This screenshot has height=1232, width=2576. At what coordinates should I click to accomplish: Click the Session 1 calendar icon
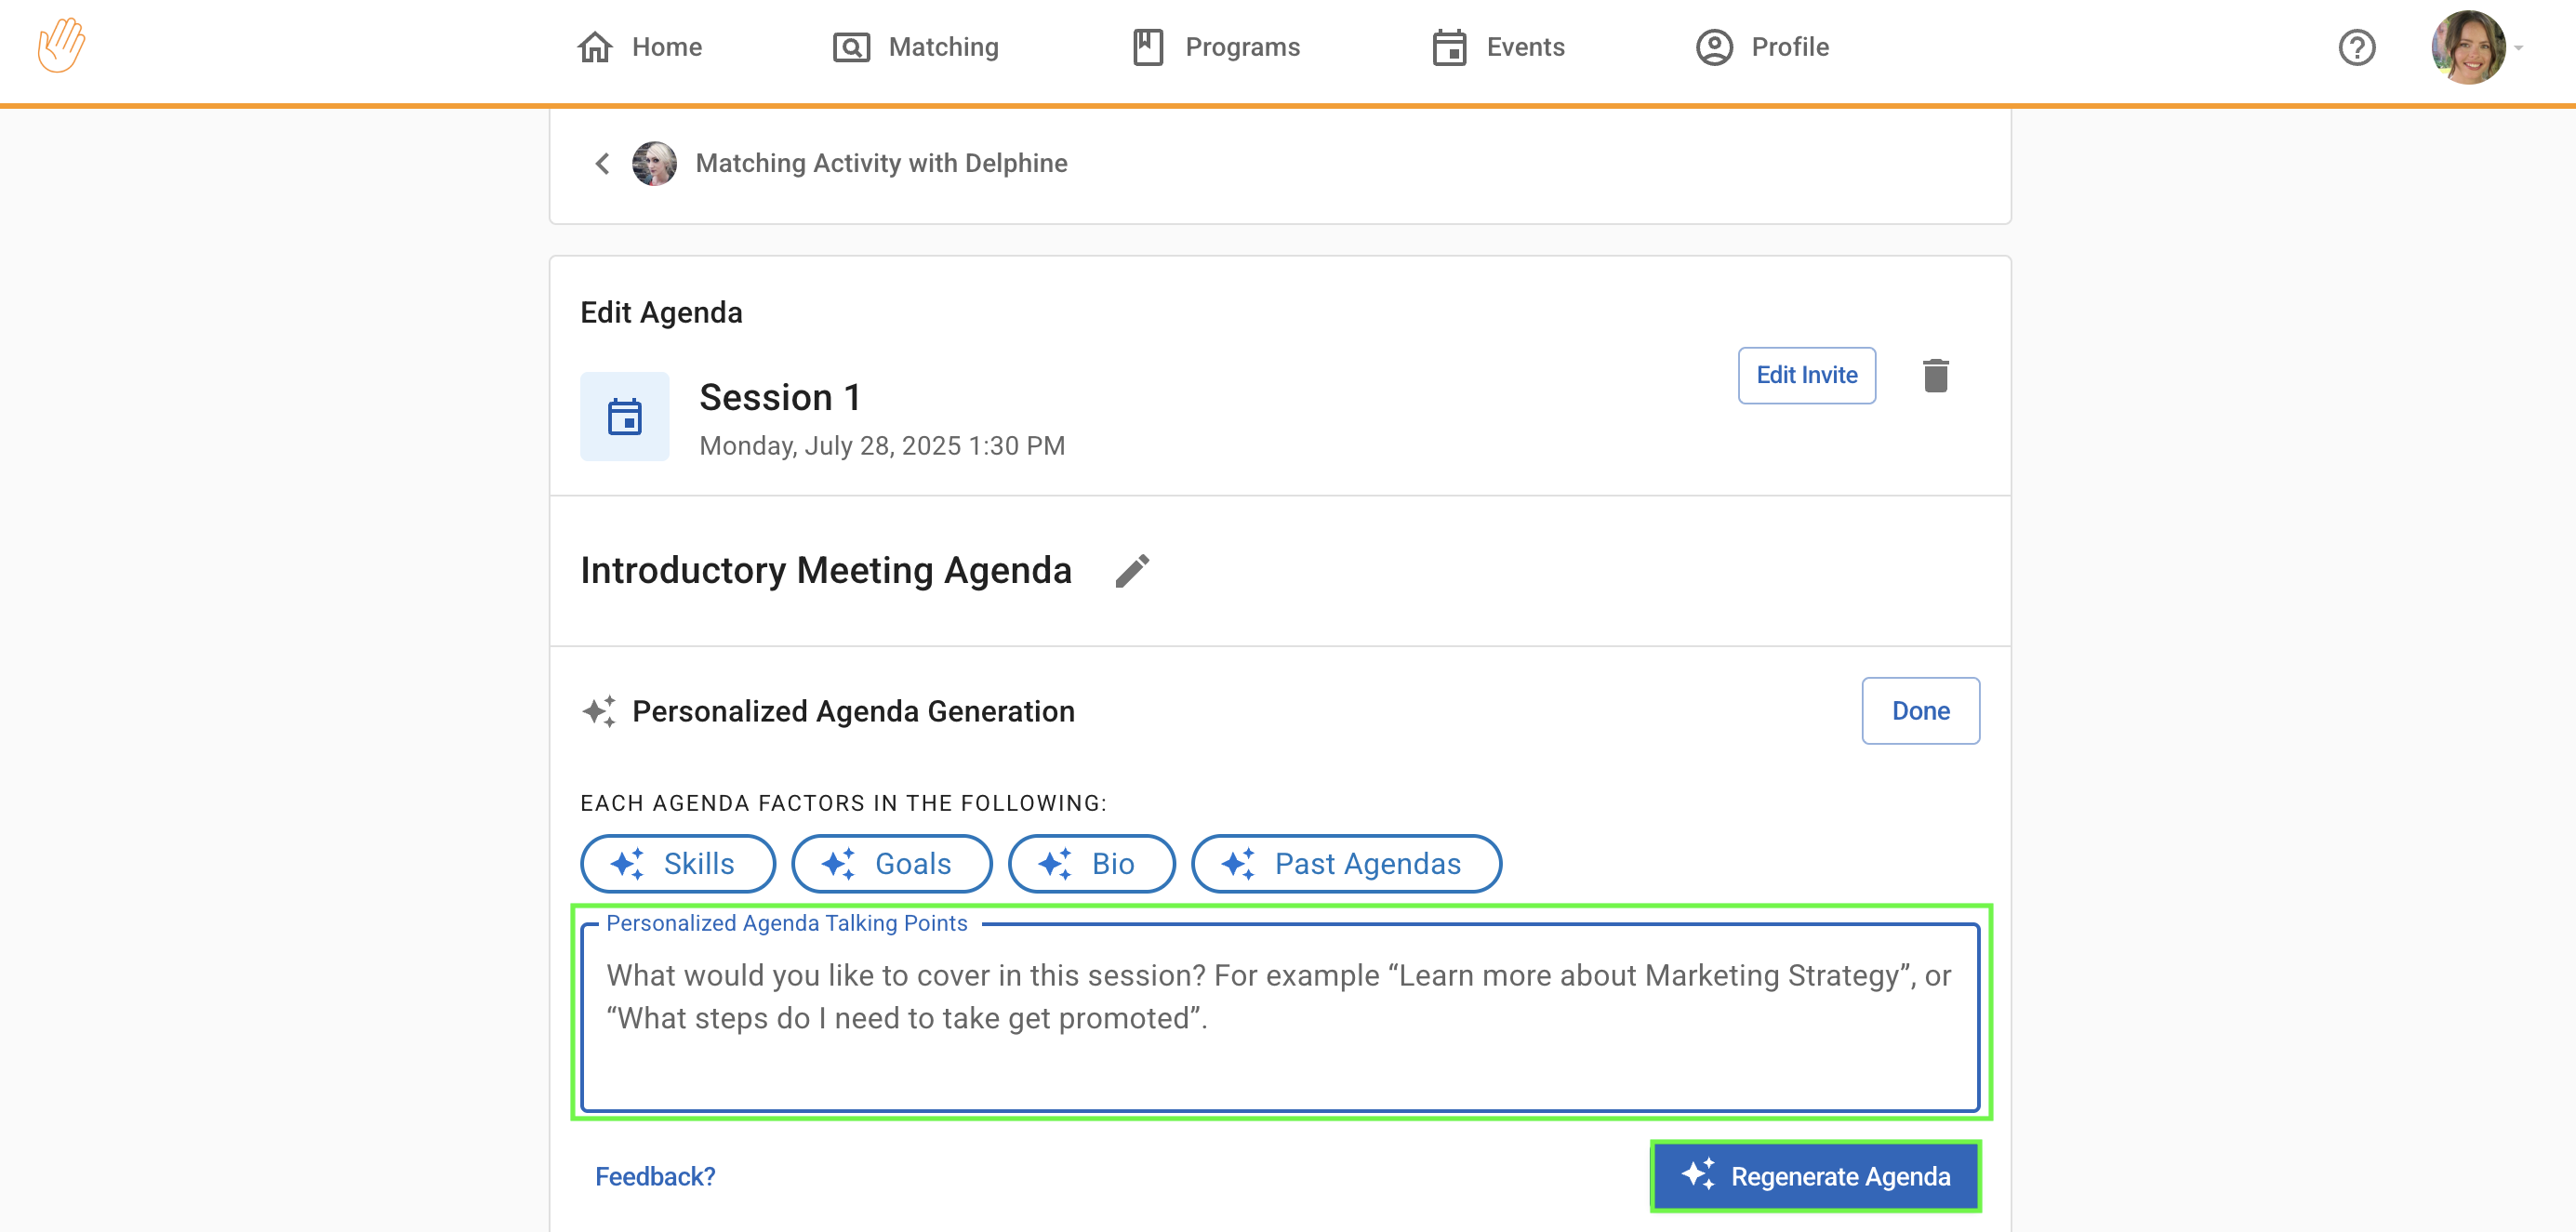[625, 417]
